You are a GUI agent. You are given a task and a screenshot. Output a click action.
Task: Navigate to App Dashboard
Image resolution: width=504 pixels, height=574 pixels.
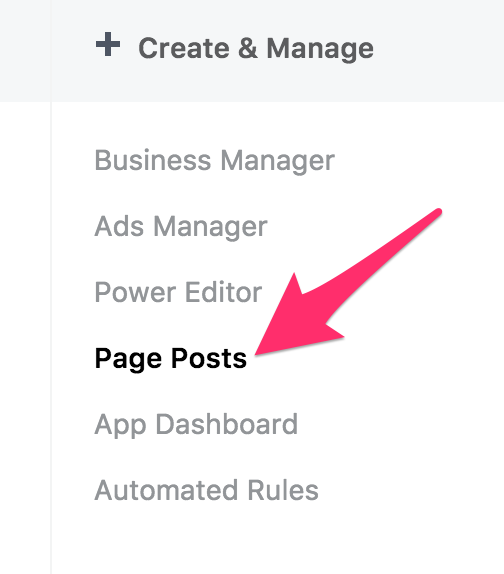click(x=196, y=424)
